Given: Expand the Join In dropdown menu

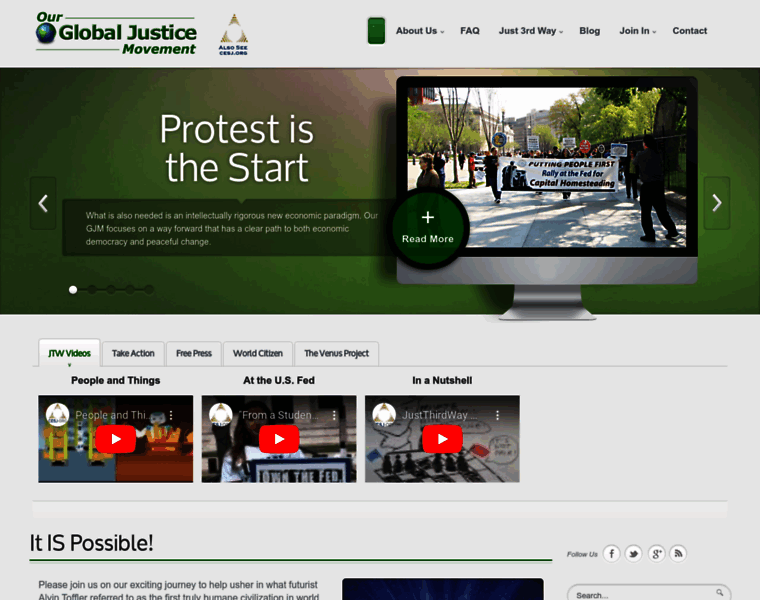Looking at the screenshot, I should click(x=637, y=31).
